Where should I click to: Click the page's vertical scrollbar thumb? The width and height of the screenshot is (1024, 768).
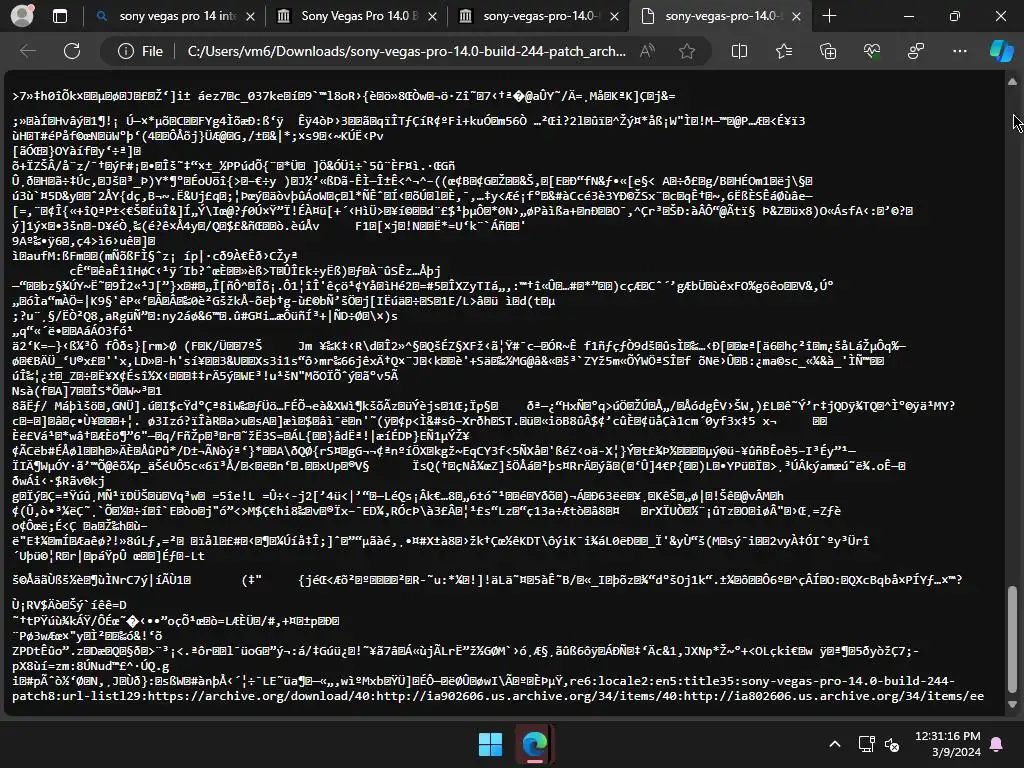[1012, 639]
